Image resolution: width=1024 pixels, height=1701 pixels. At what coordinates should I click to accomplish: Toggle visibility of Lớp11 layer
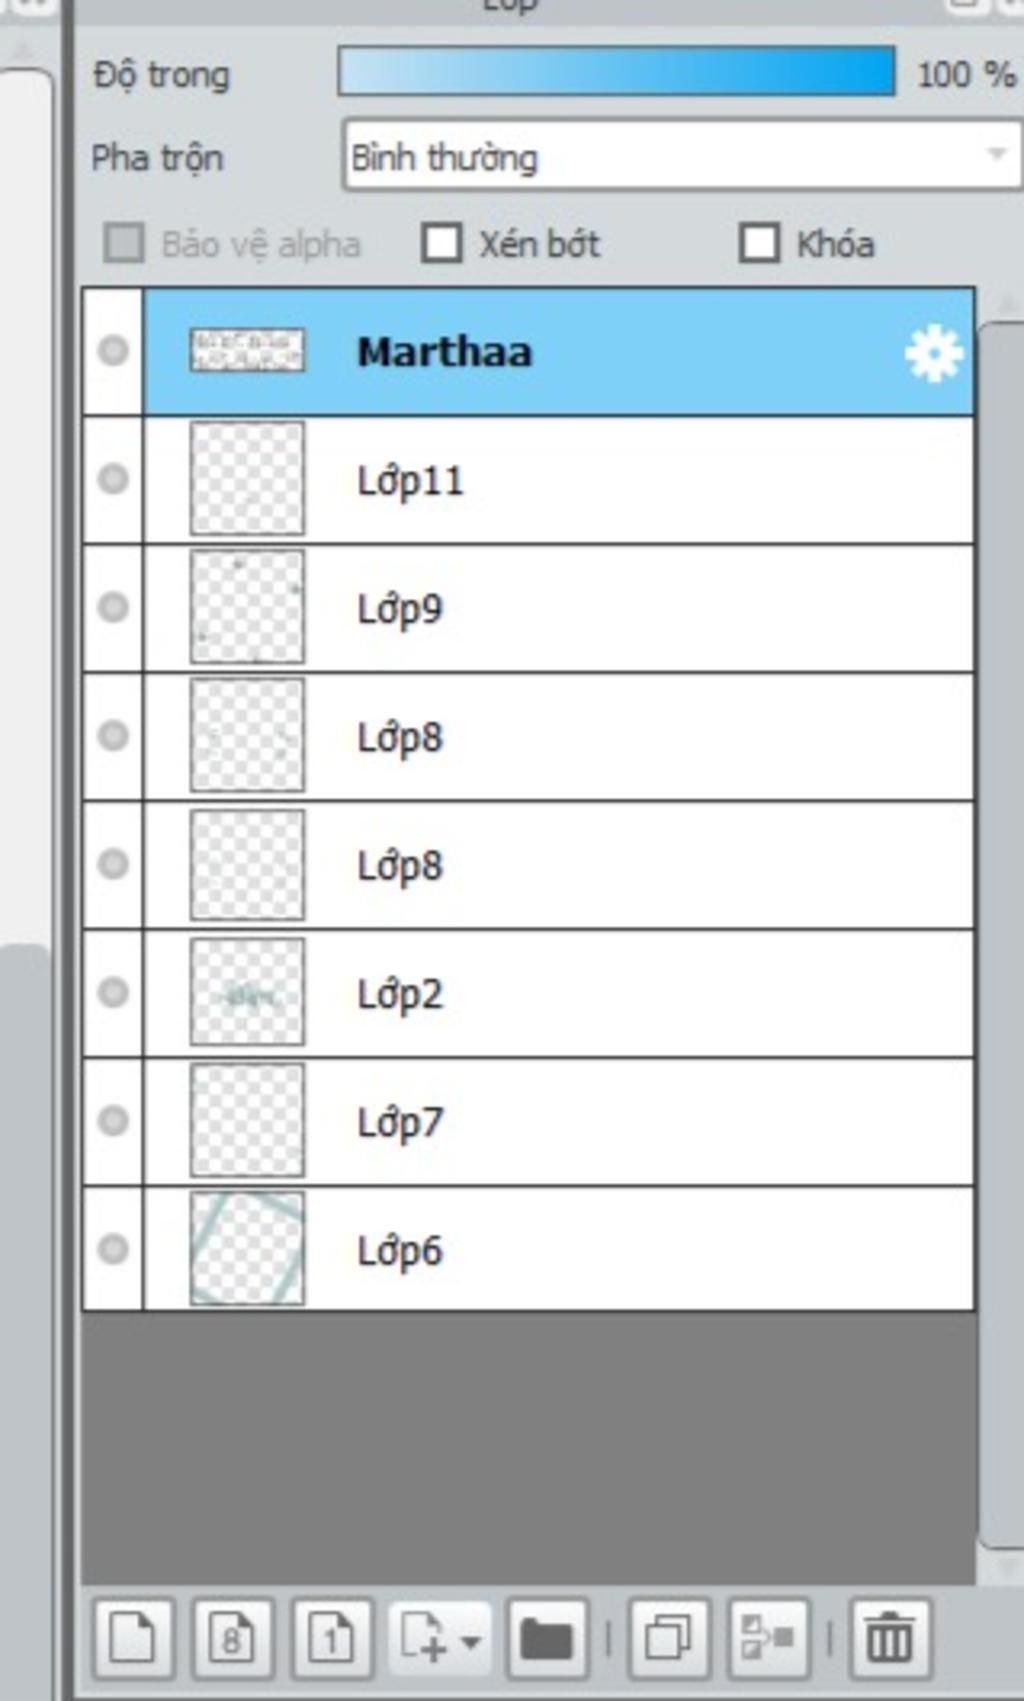coord(113,479)
